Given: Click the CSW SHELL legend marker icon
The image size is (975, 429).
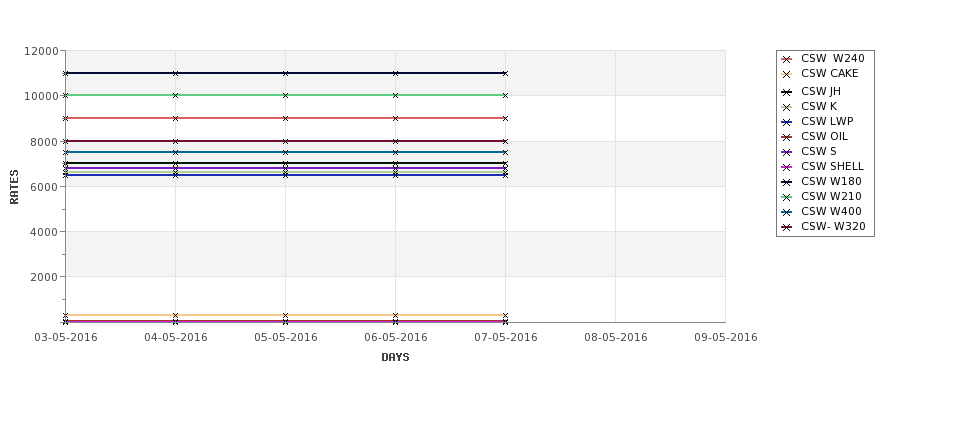Looking at the screenshot, I should 787,167.
